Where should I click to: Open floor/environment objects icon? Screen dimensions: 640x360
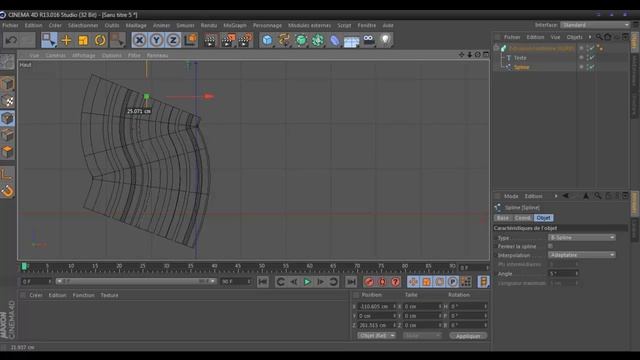pos(351,40)
